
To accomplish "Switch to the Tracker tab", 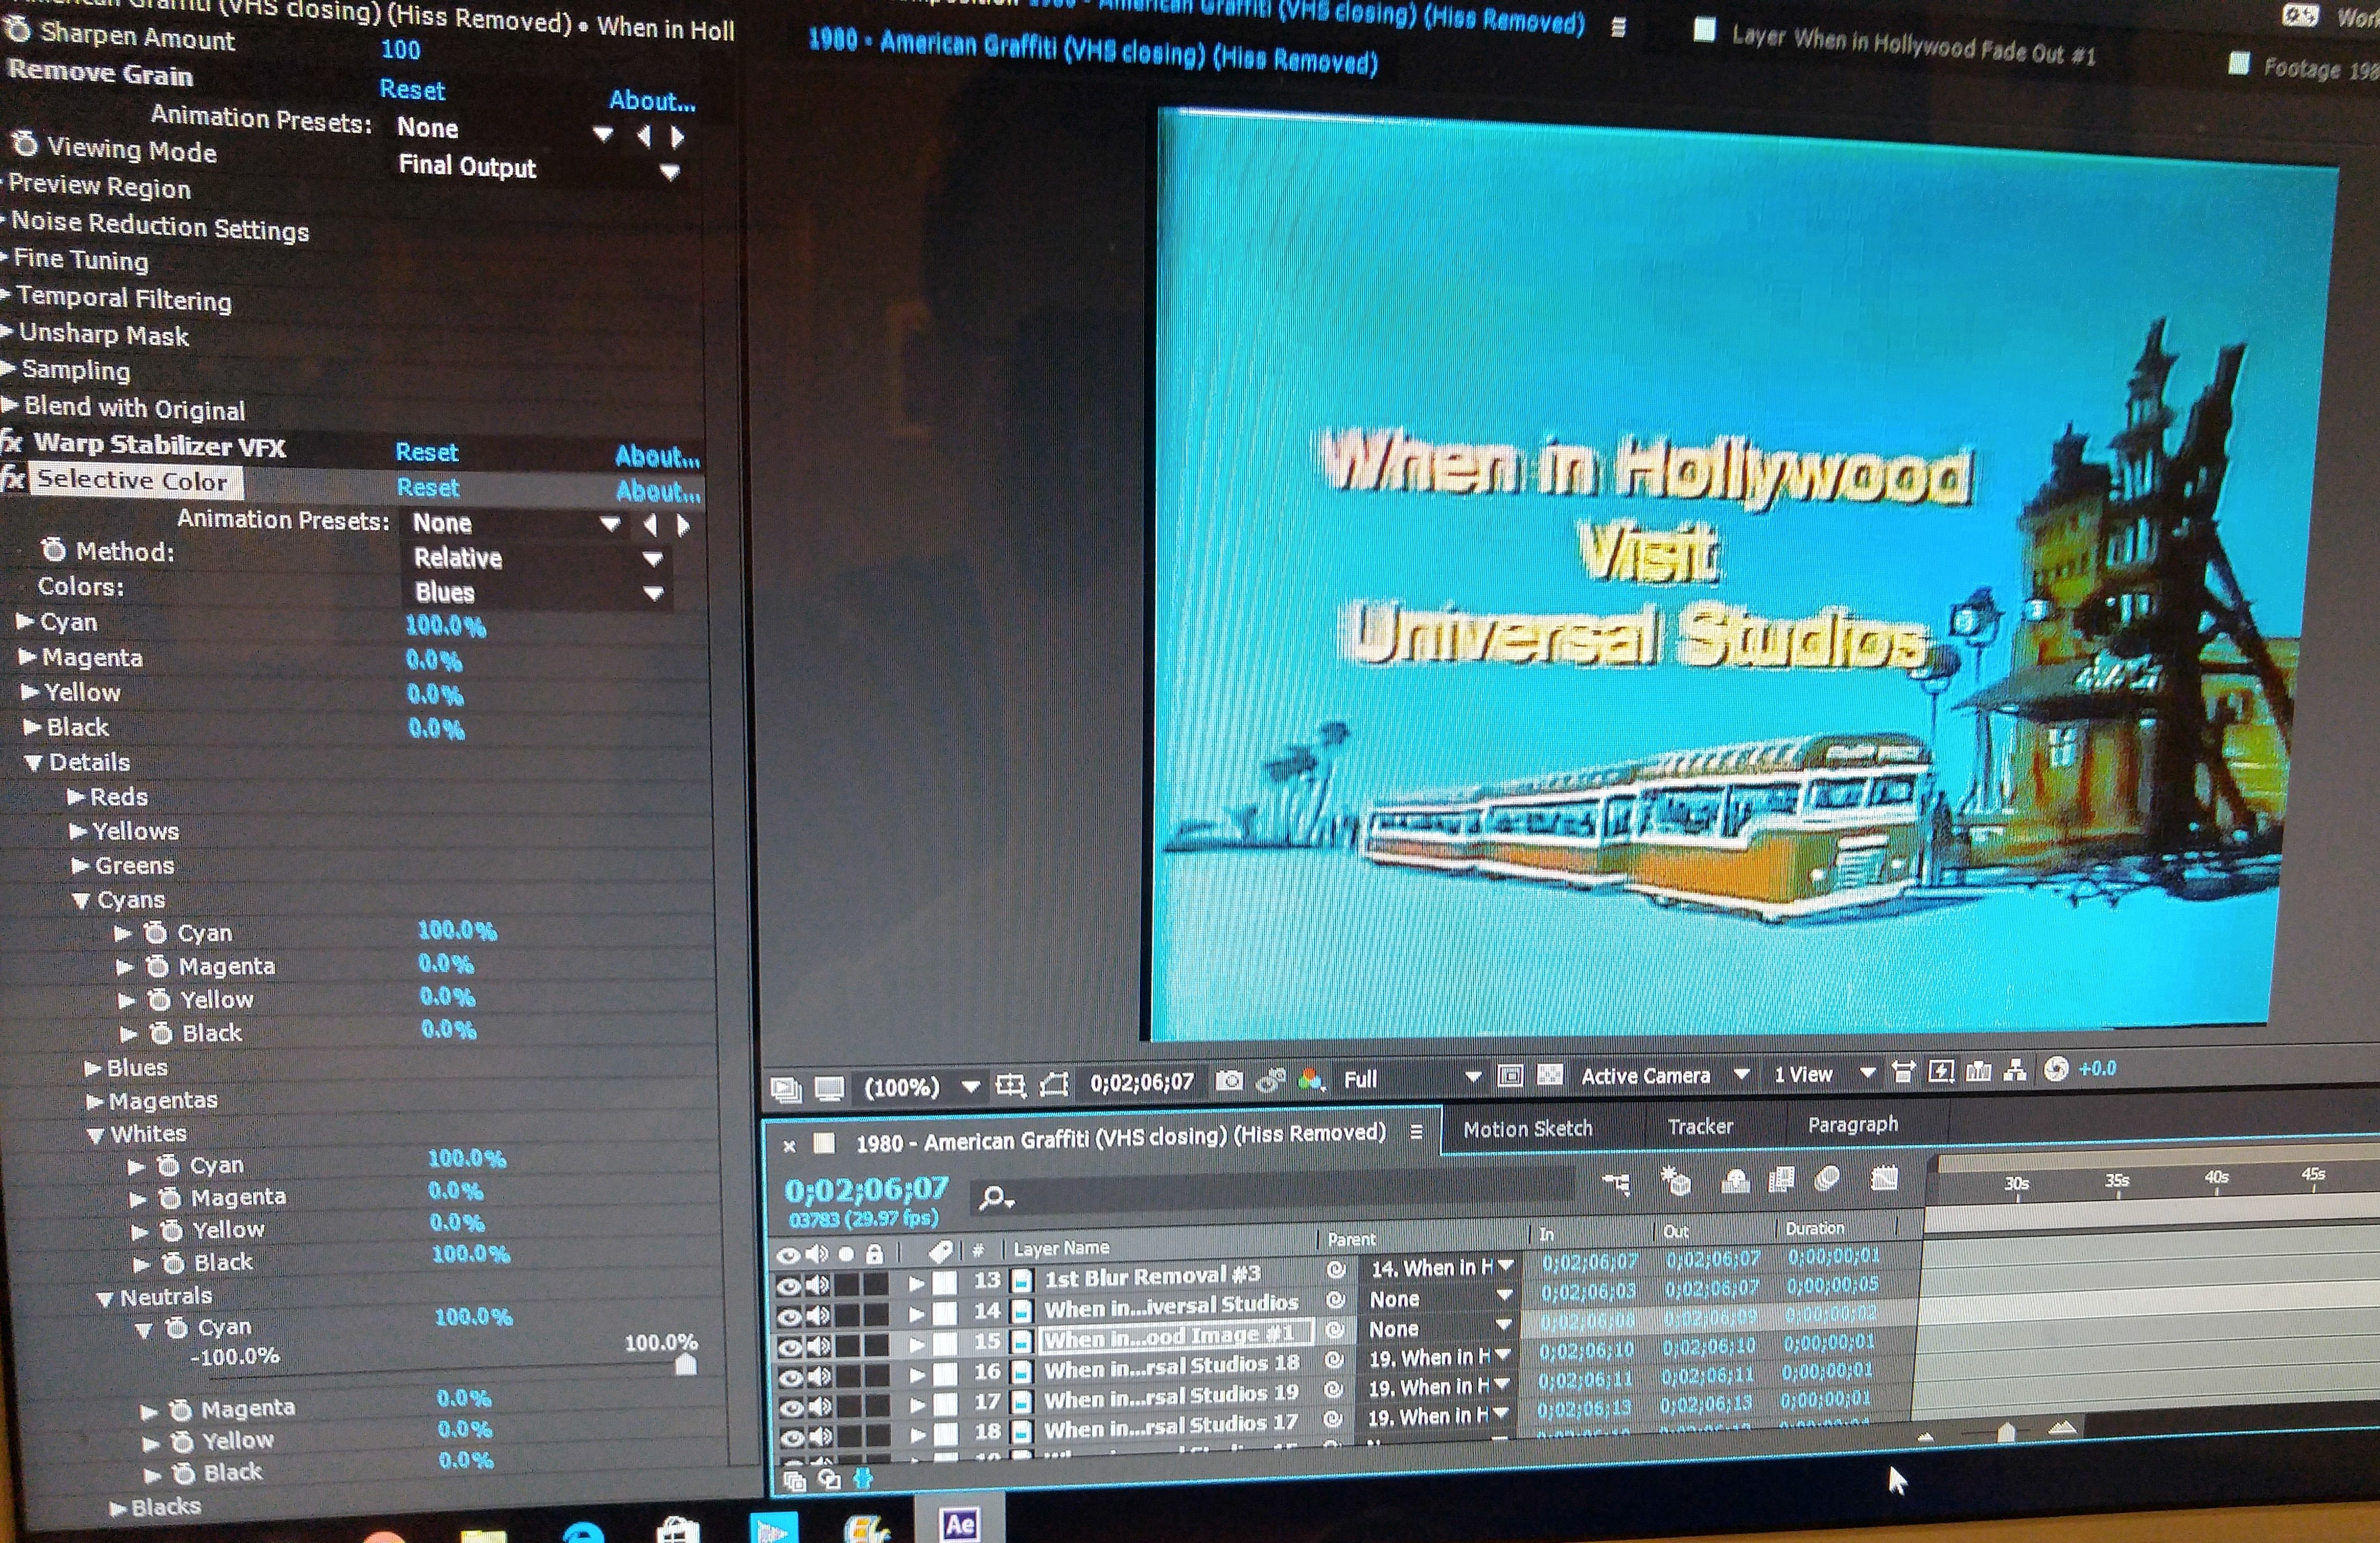I will pyautogui.click(x=1700, y=1126).
